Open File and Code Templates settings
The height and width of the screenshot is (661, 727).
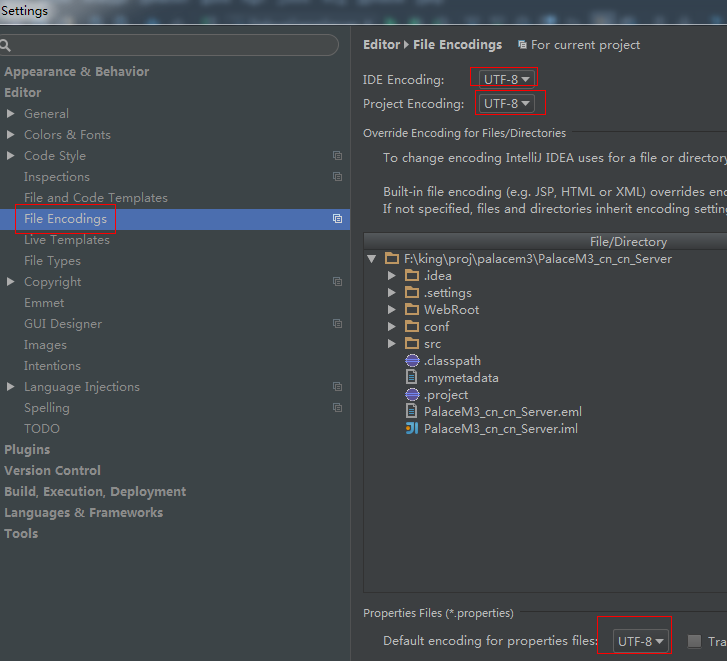click(96, 197)
